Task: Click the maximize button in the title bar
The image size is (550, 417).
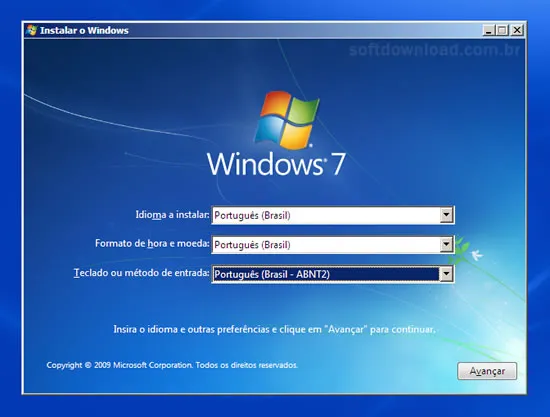Action: coord(502,31)
